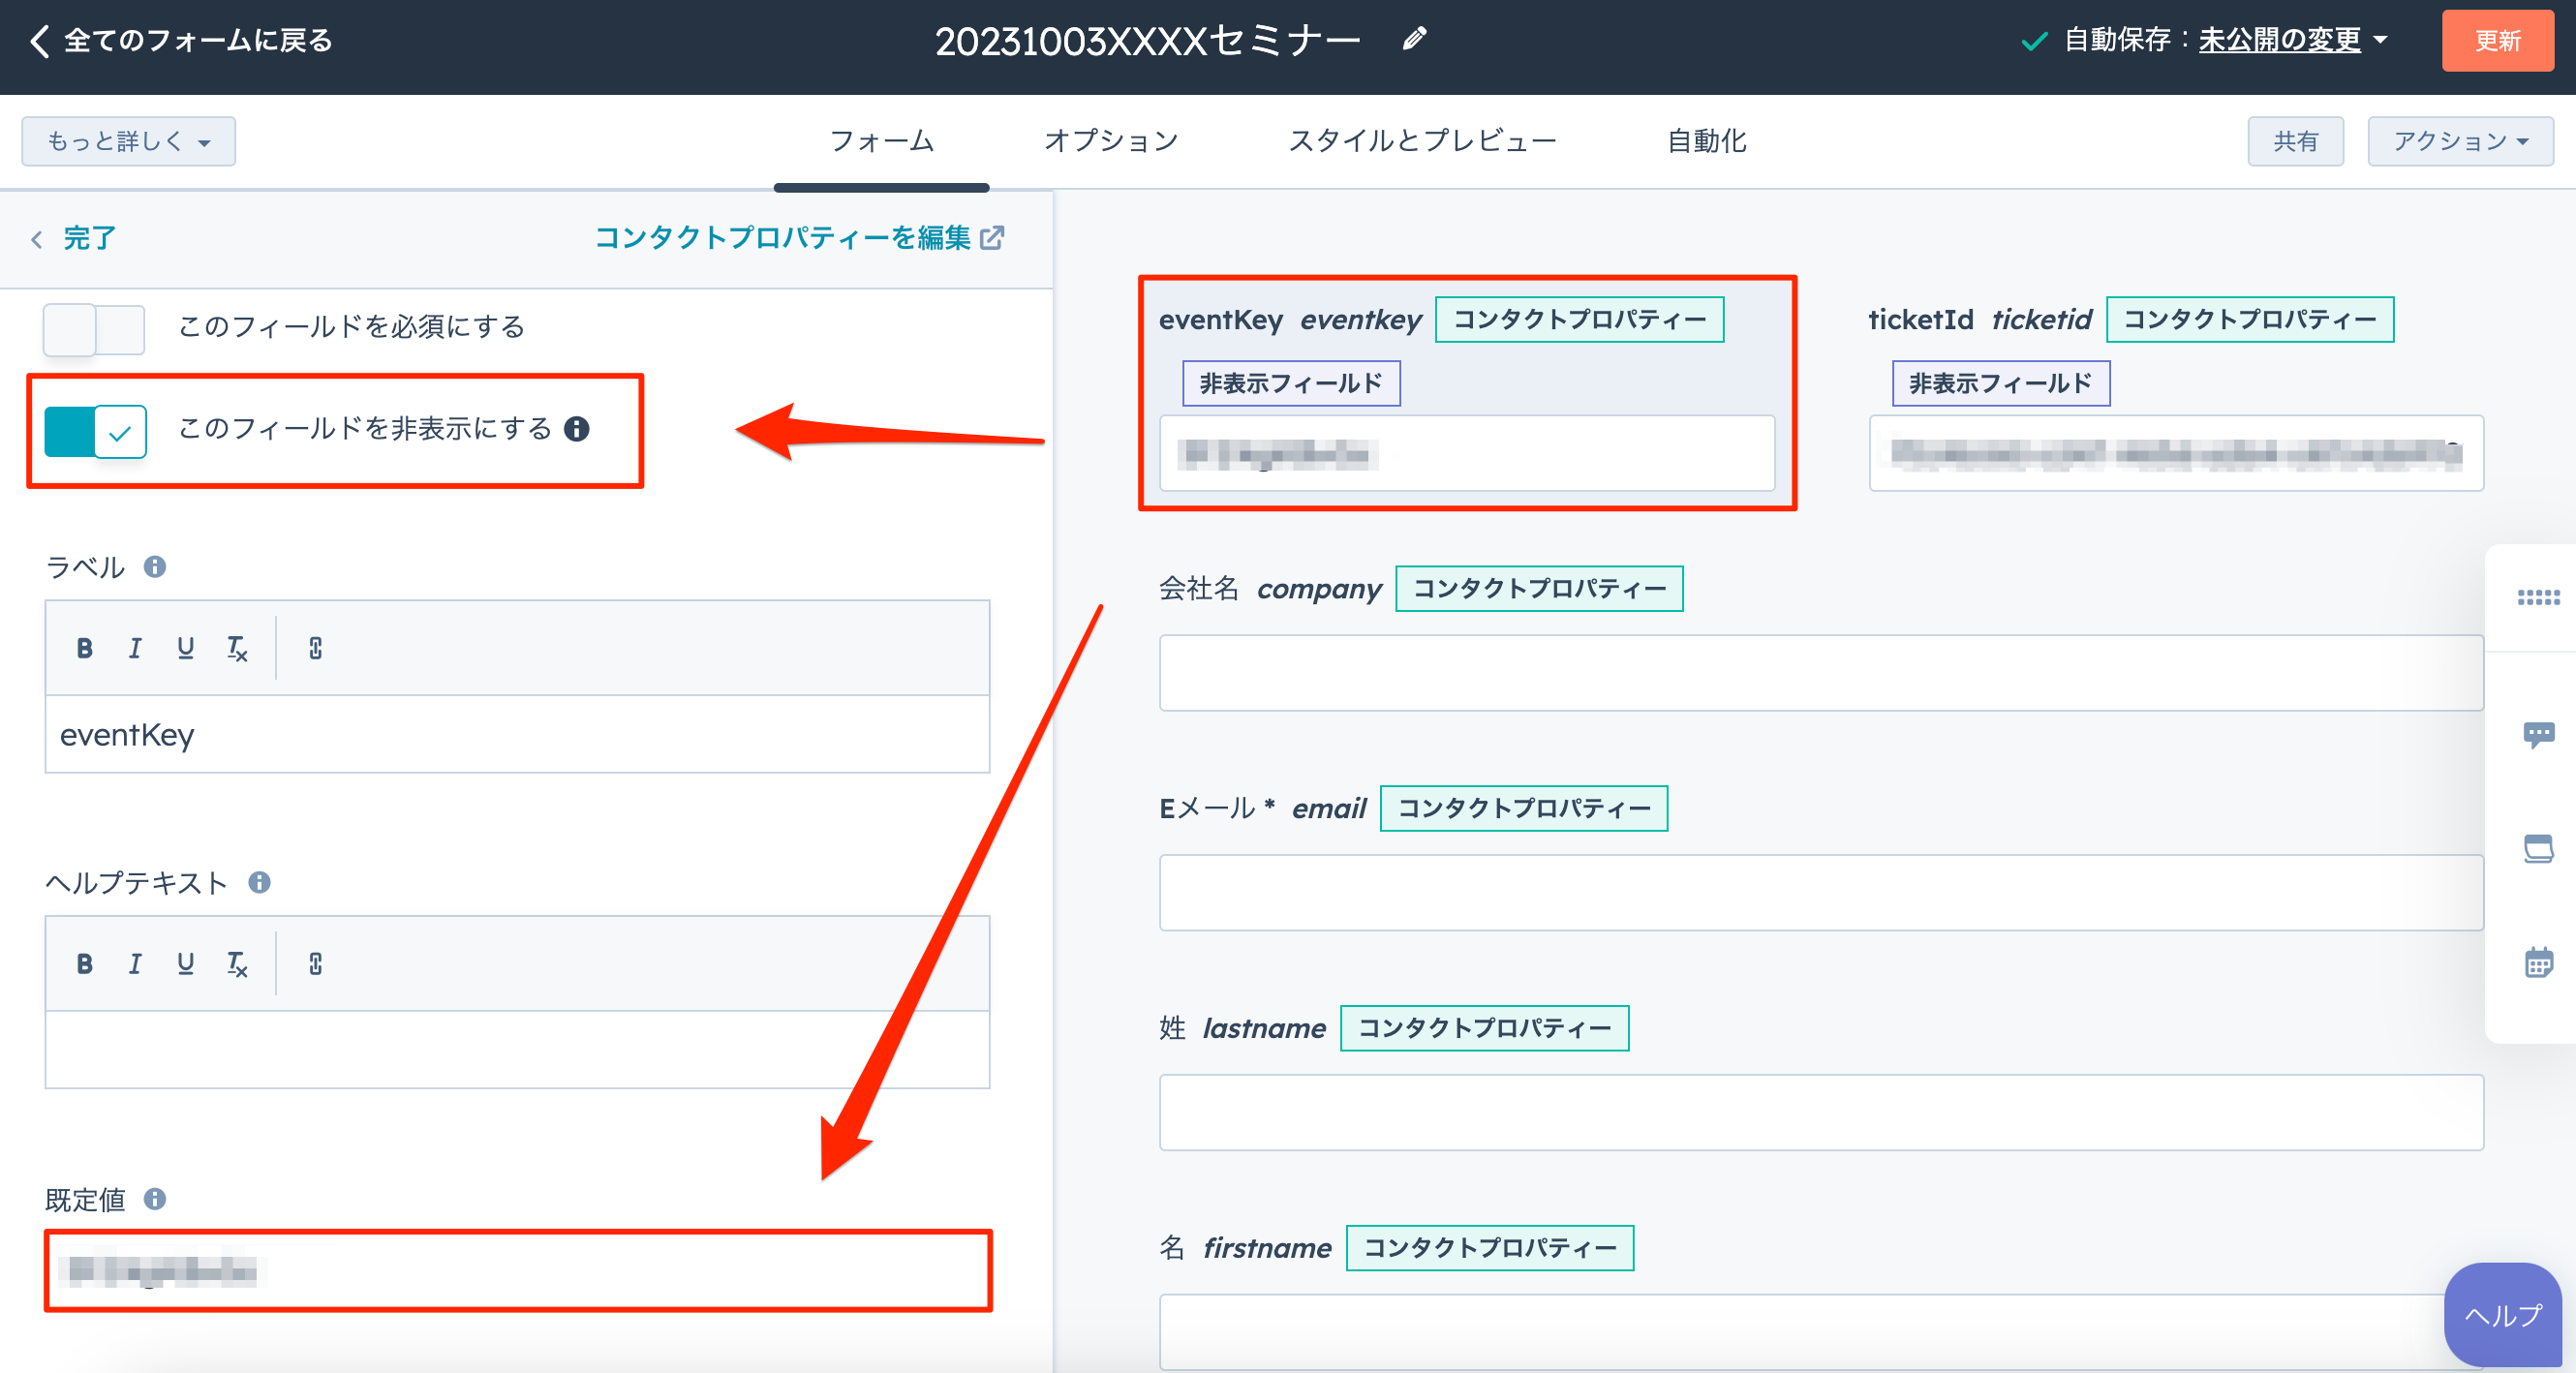Image resolution: width=2576 pixels, height=1373 pixels.
Task: Click the 共有 button
Action: click(2295, 141)
